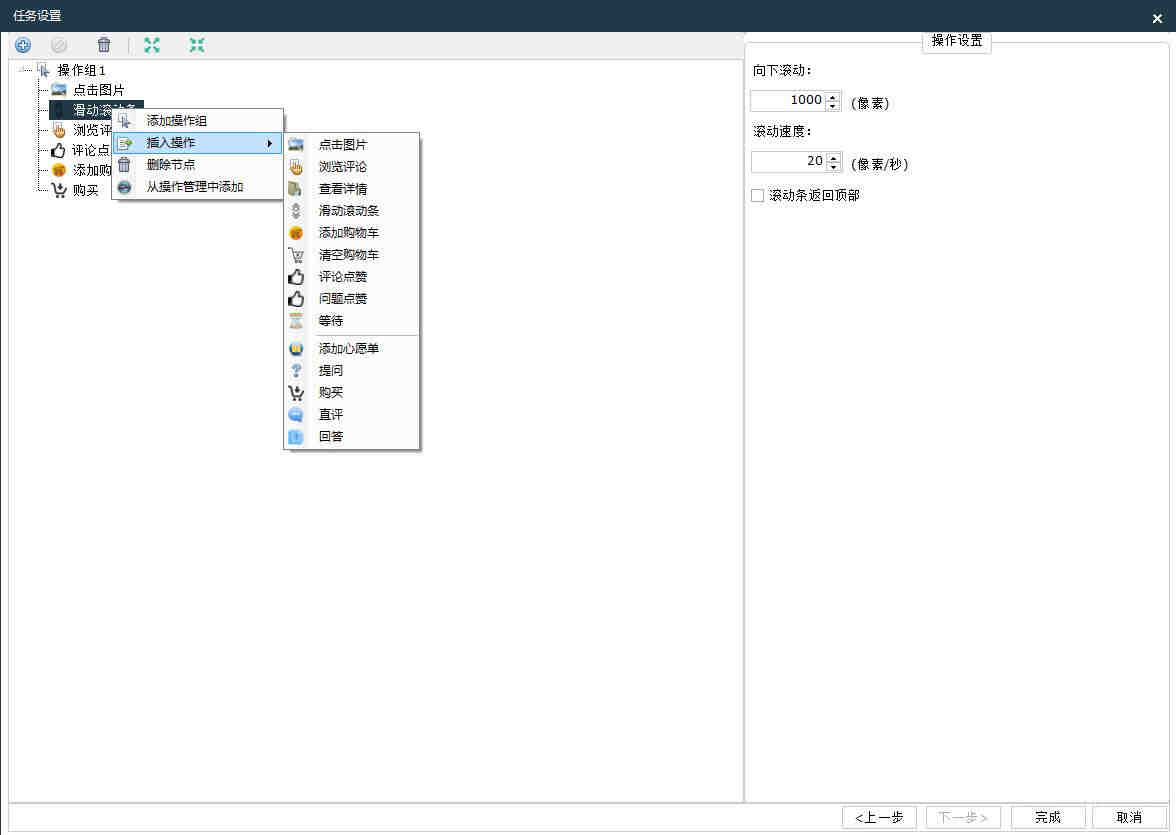This screenshot has height=835, width=1176.
Task: Insert 等待 hourglass operation from submenu
Action: pos(351,320)
